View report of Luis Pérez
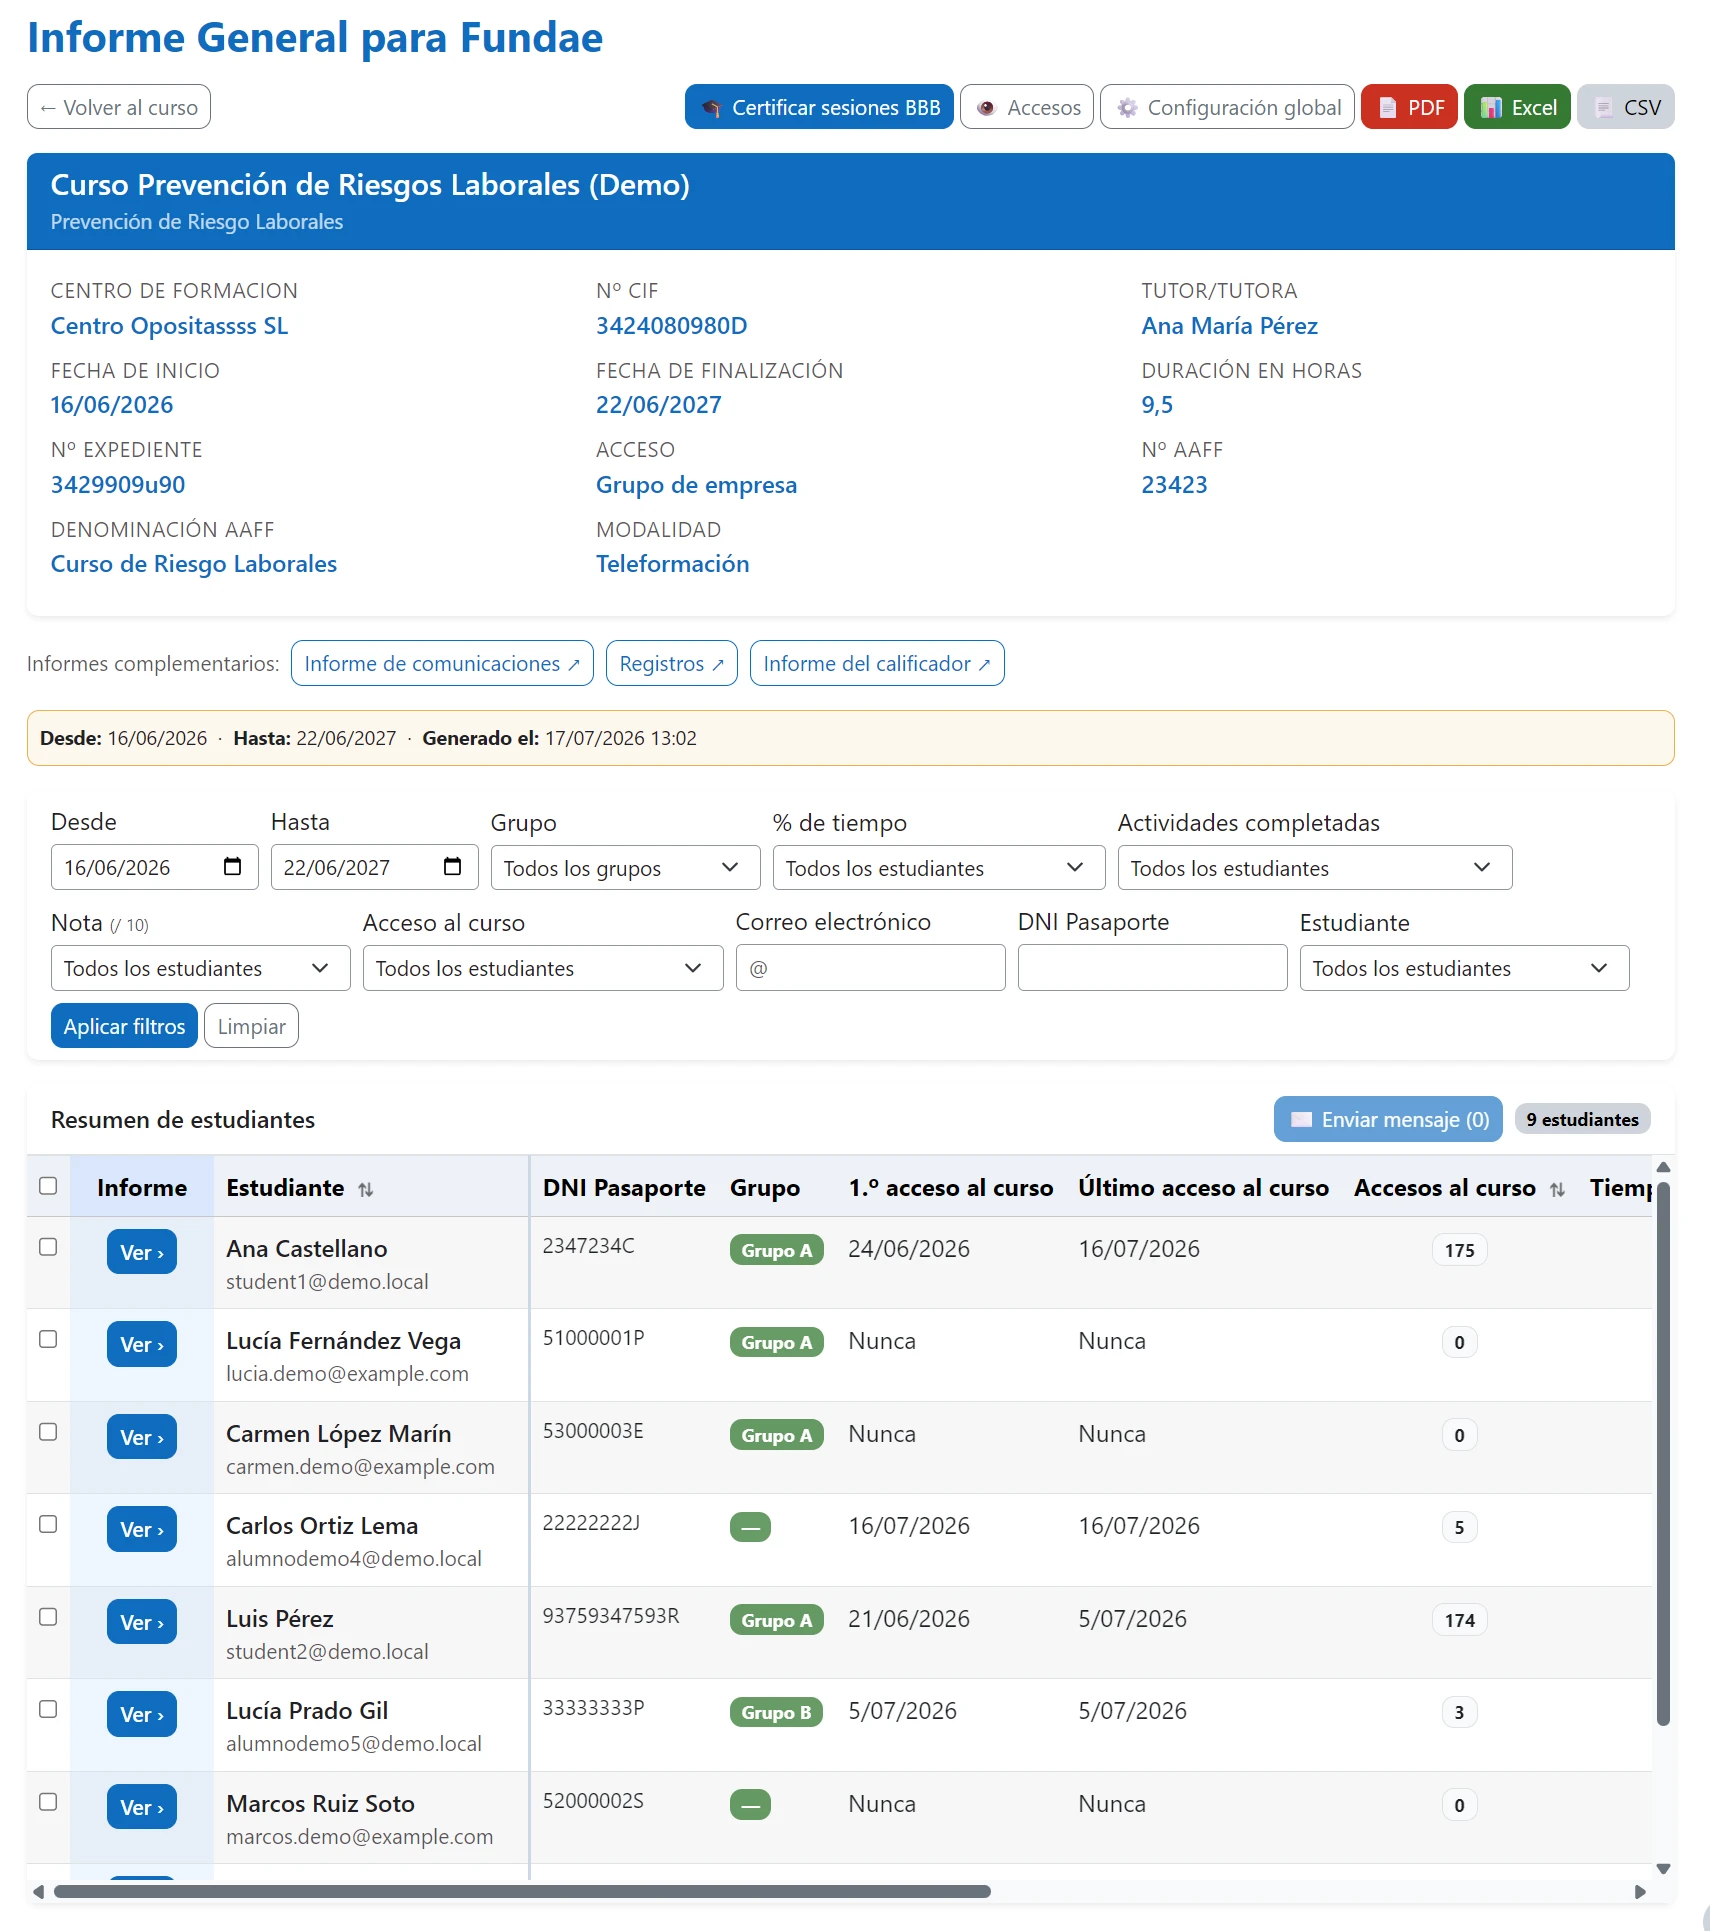 pos(142,1622)
